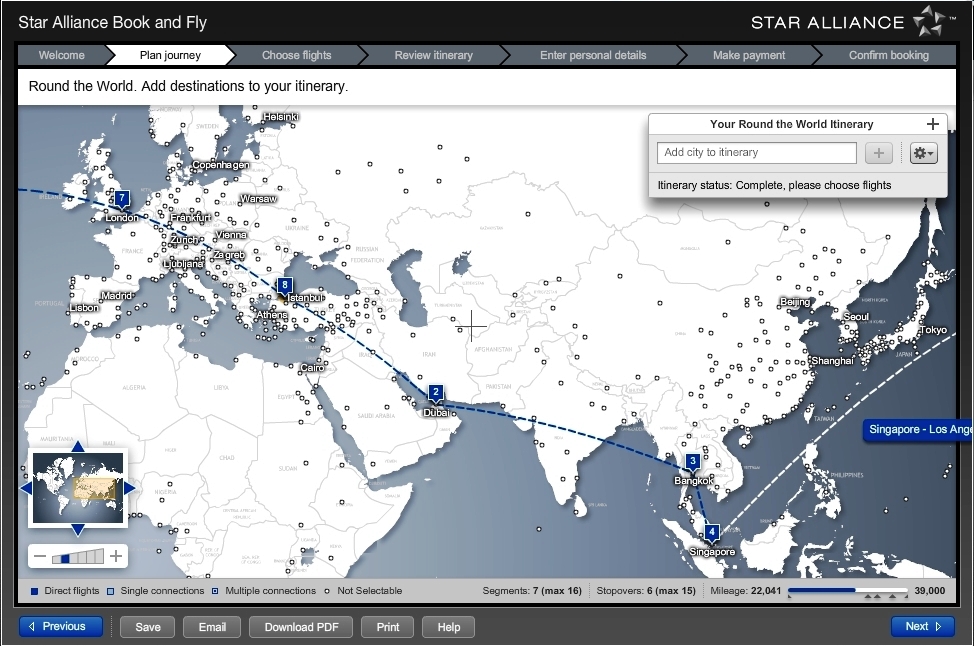Click the Singapore stop marker 4

click(712, 532)
